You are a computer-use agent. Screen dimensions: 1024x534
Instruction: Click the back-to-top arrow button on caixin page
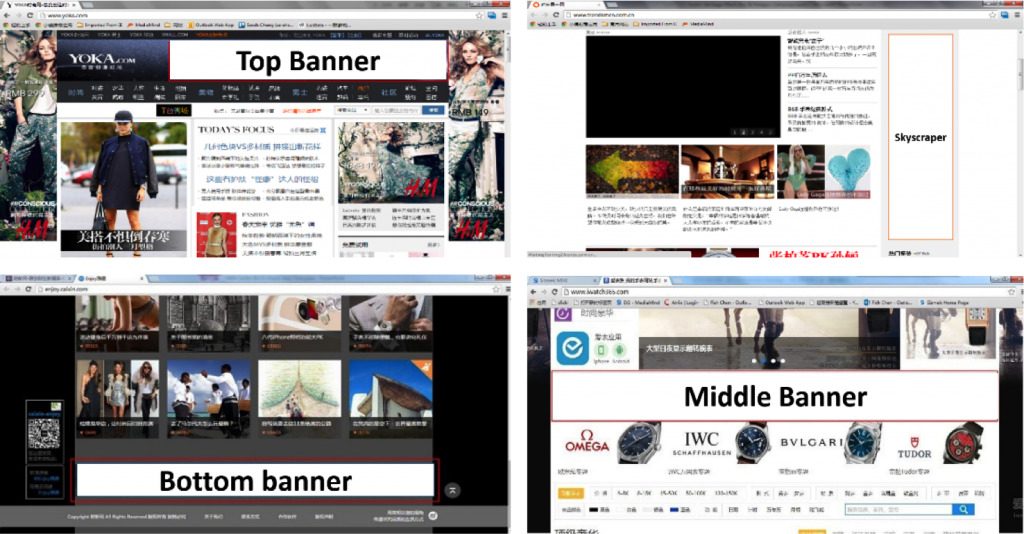452,490
